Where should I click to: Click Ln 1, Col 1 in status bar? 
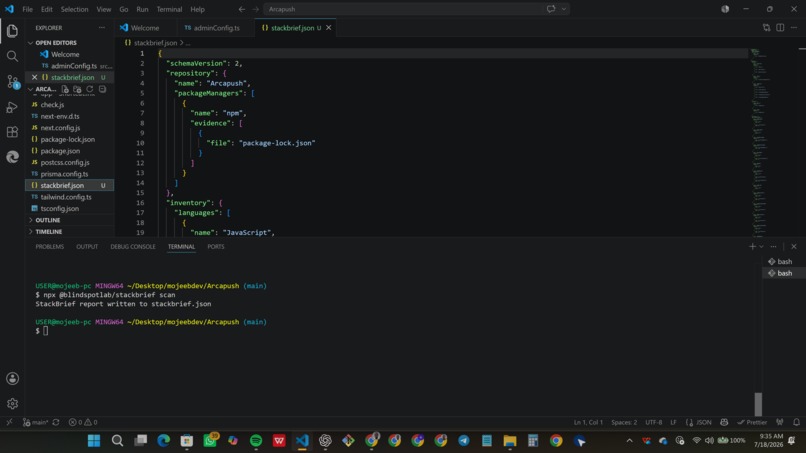coord(588,422)
